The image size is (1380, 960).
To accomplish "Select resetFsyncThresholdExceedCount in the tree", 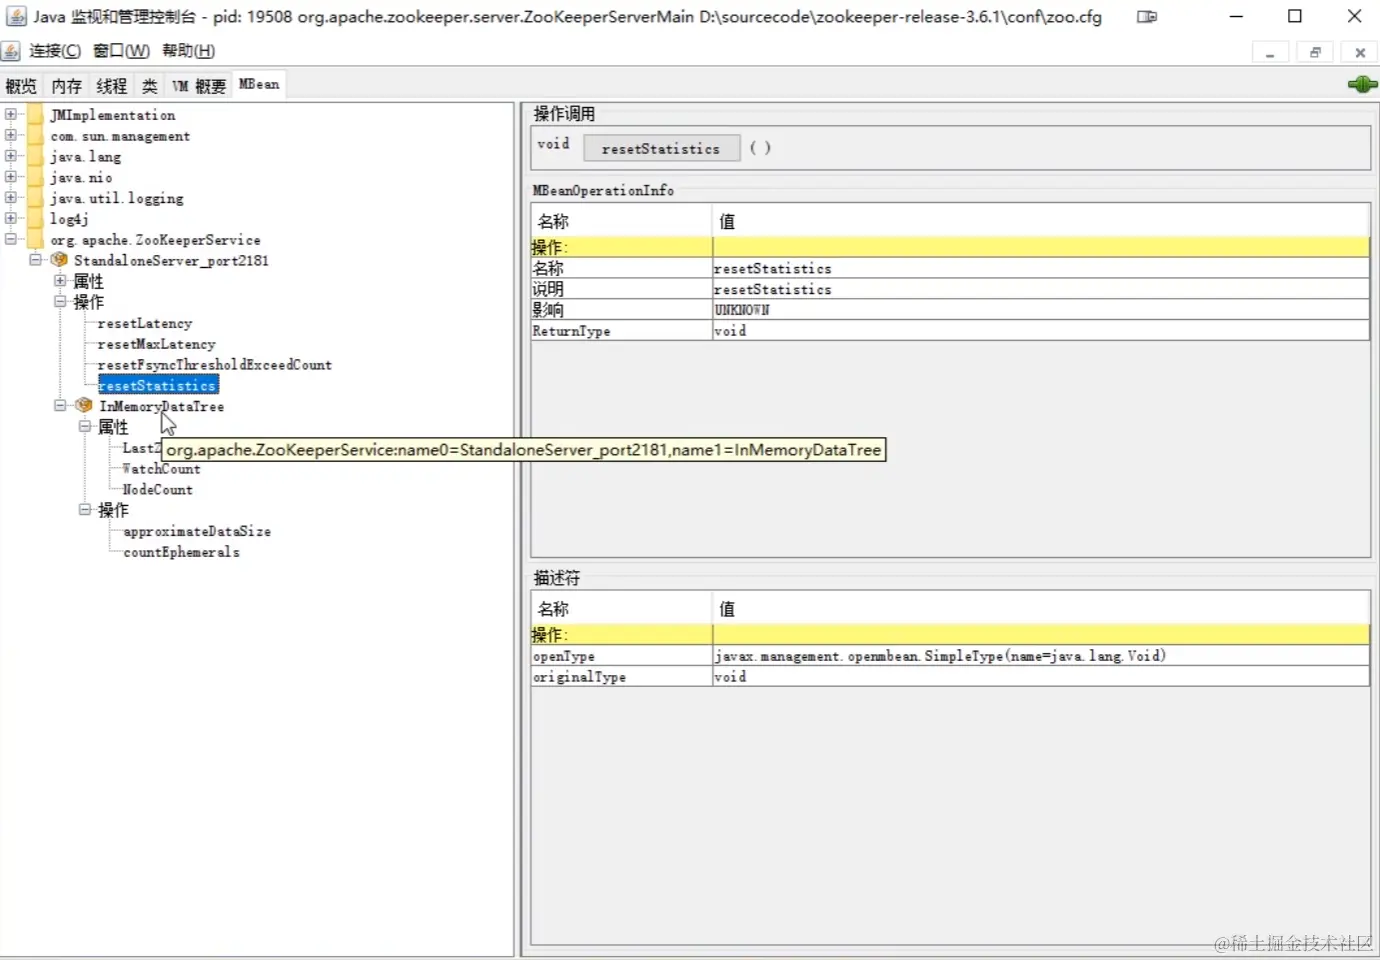I will [x=215, y=365].
